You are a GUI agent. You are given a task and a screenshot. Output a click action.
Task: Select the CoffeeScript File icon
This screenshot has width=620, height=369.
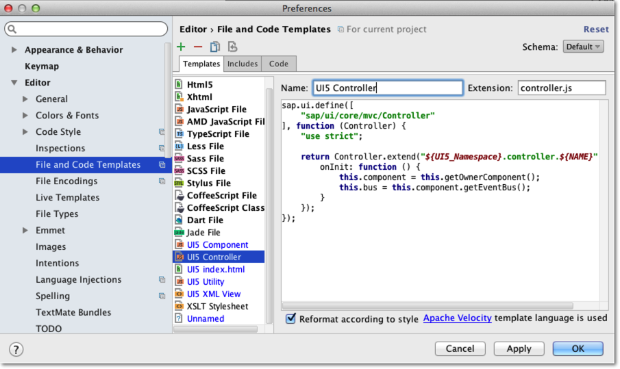coord(180,195)
